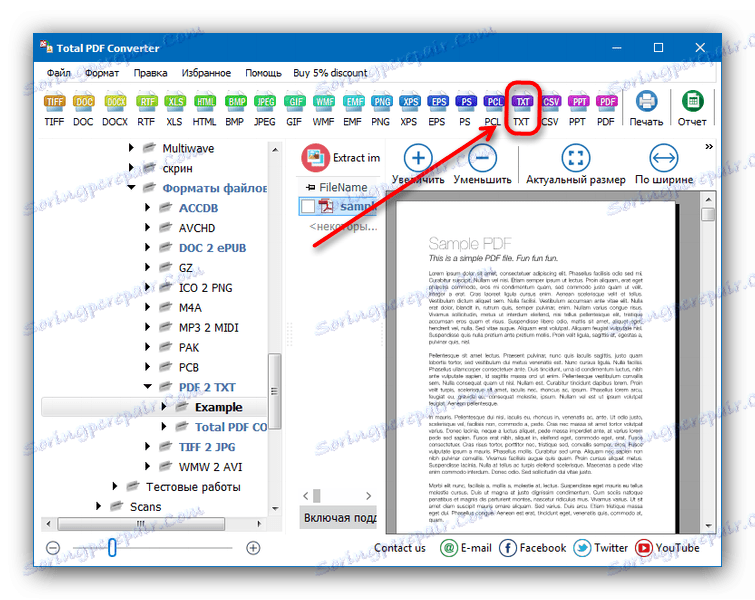
Task: Choose EPS conversion icon
Action: (x=437, y=109)
